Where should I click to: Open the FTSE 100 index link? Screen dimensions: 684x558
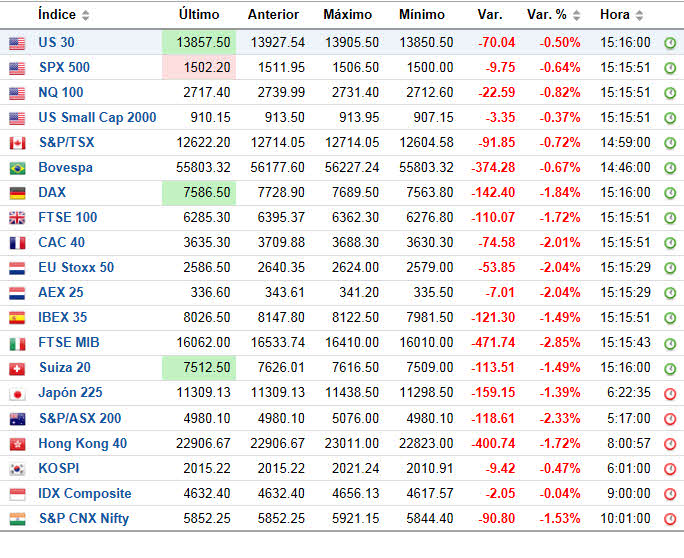(x=68, y=218)
